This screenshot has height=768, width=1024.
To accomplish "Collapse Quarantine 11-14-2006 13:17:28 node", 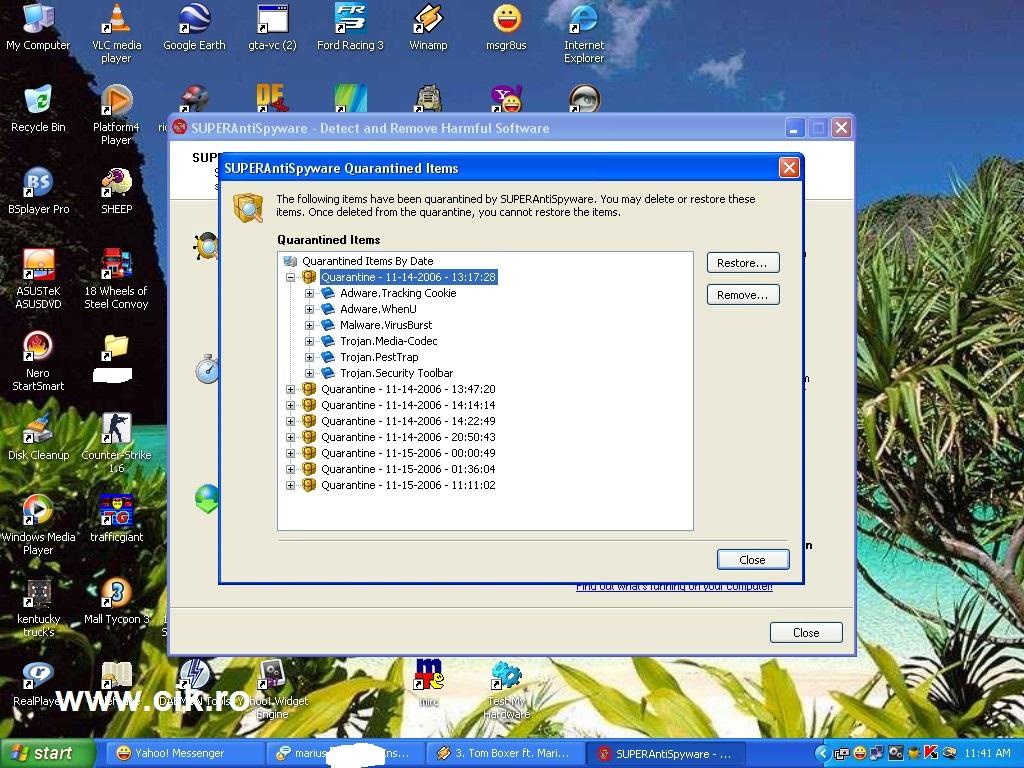I will [291, 278].
